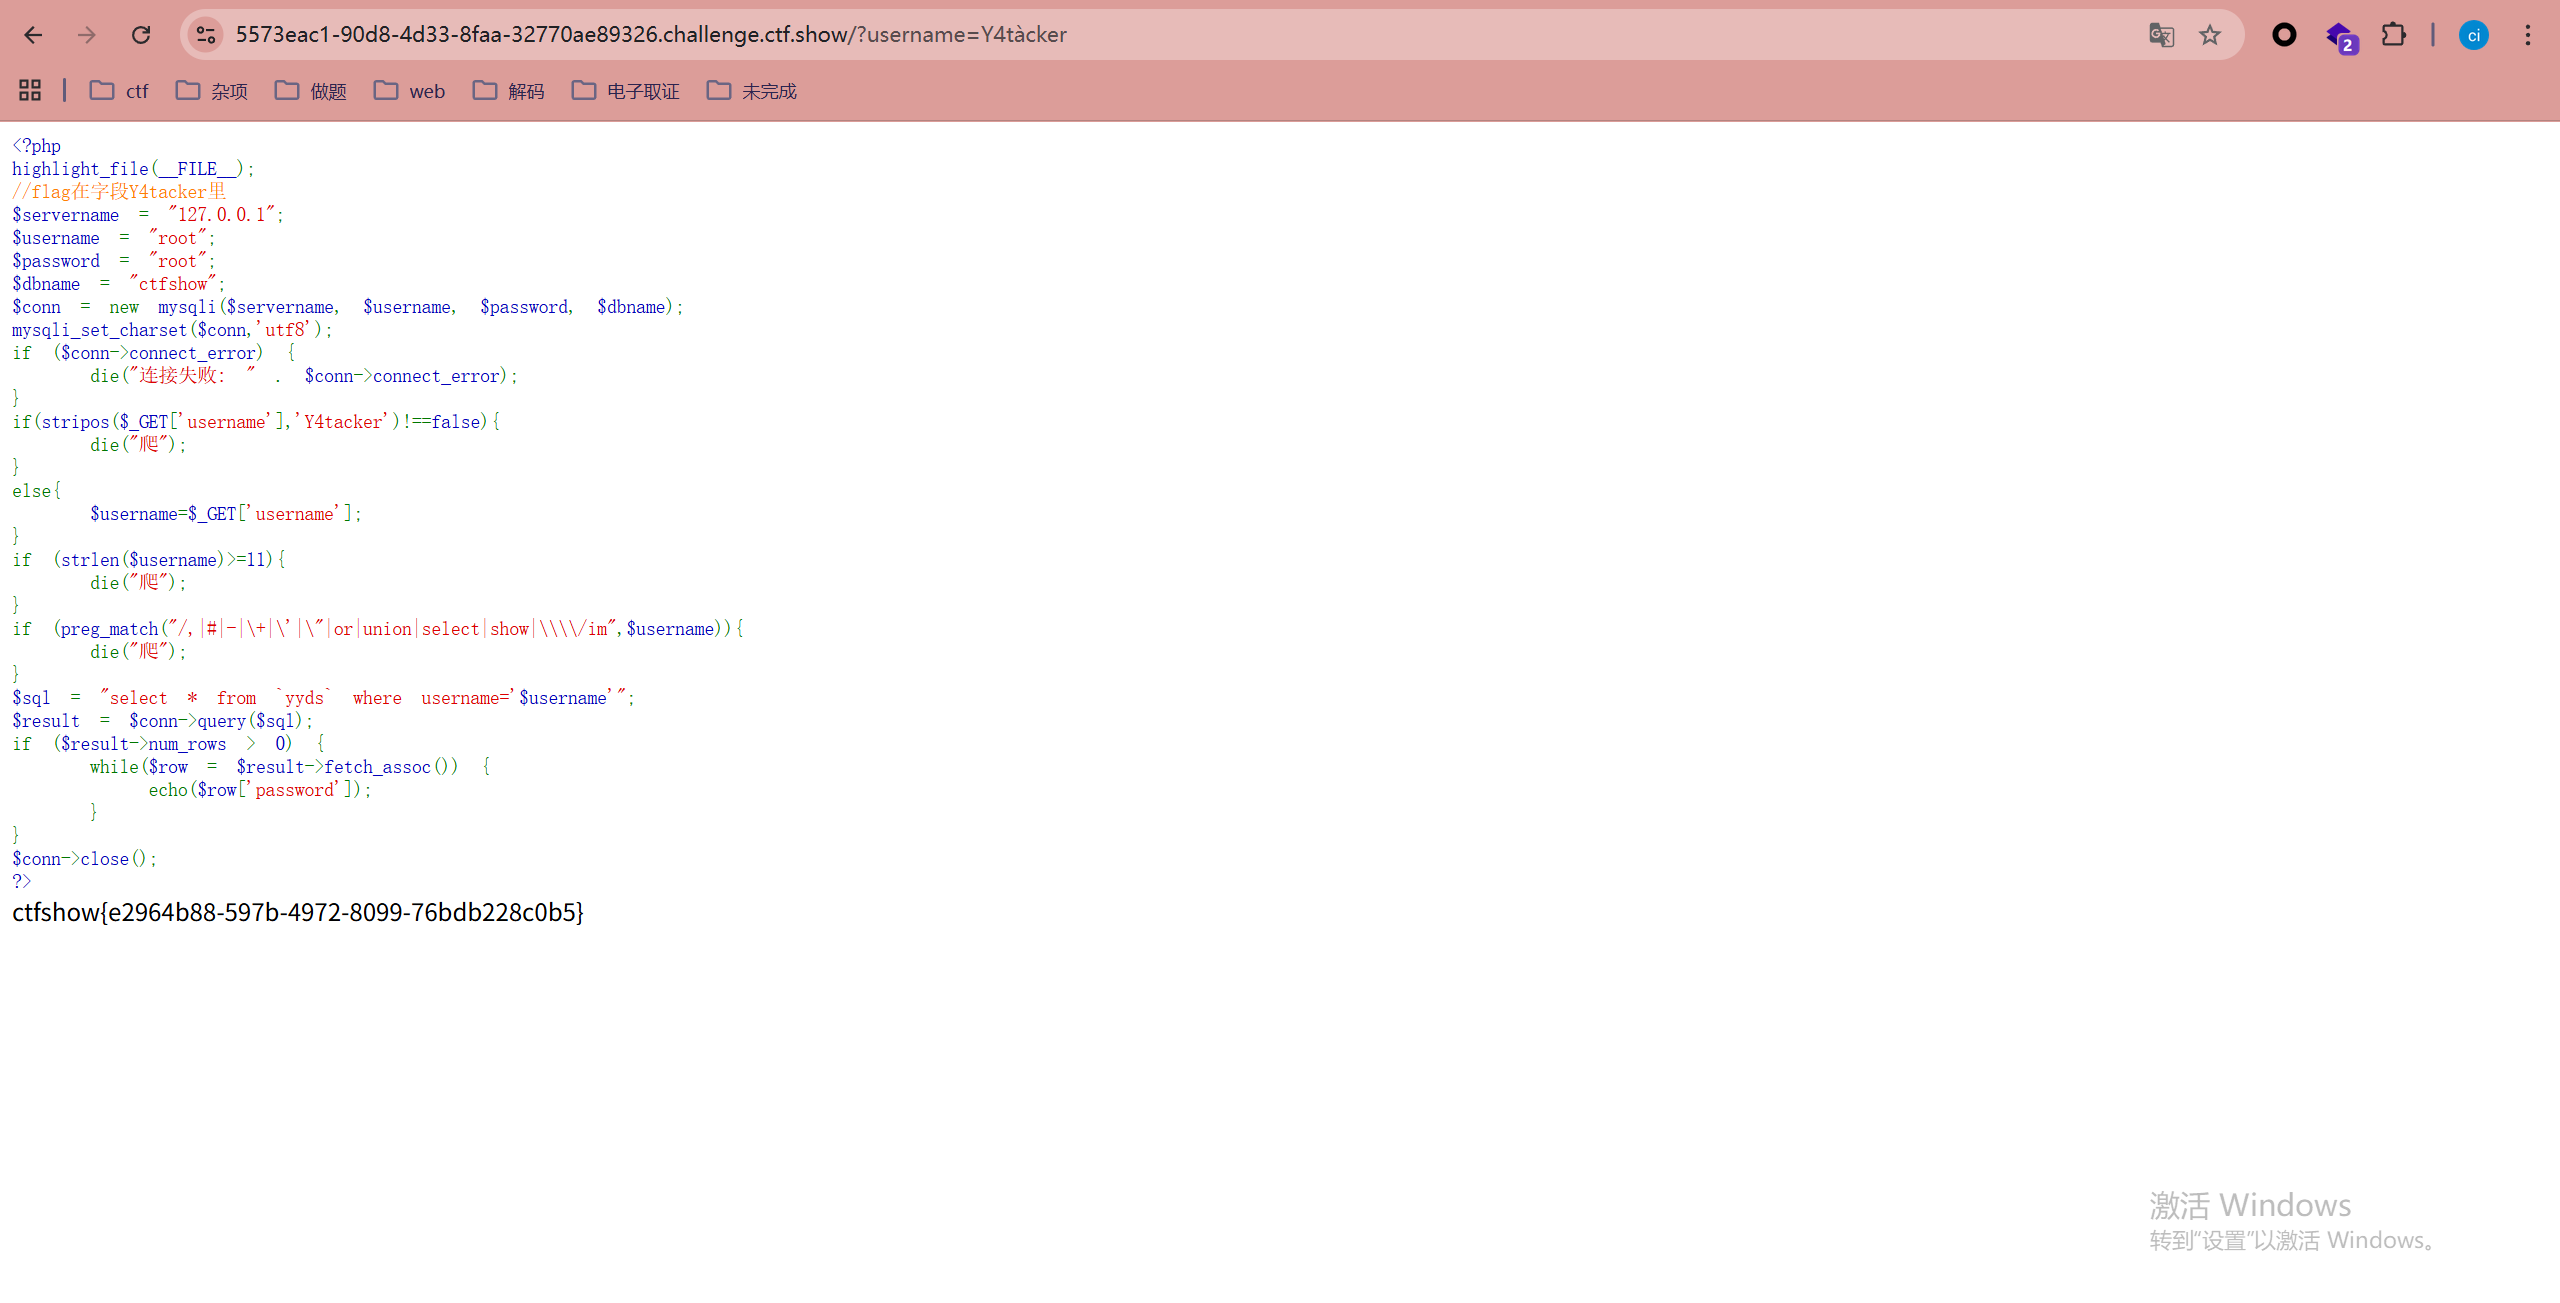
Task: Open the web bookmarks folder
Action: tap(410, 91)
